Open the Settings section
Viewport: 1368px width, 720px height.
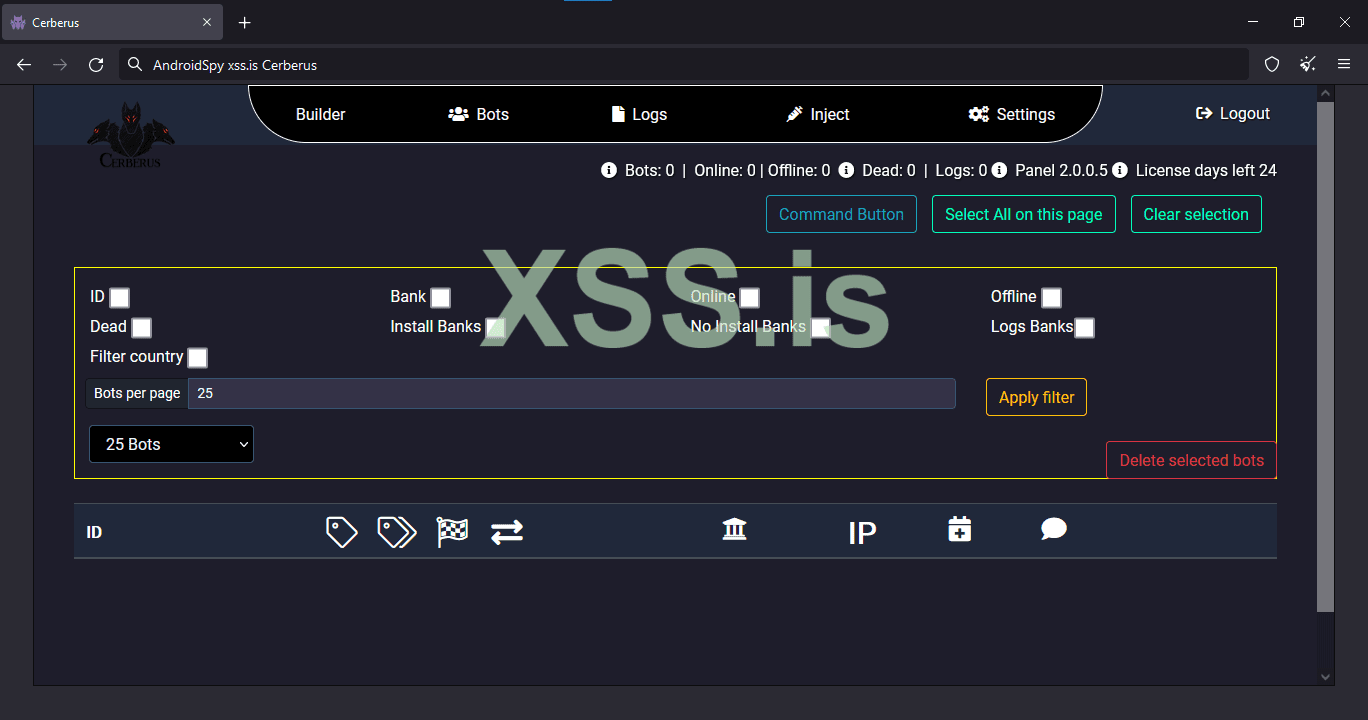tap(1012, 114)
